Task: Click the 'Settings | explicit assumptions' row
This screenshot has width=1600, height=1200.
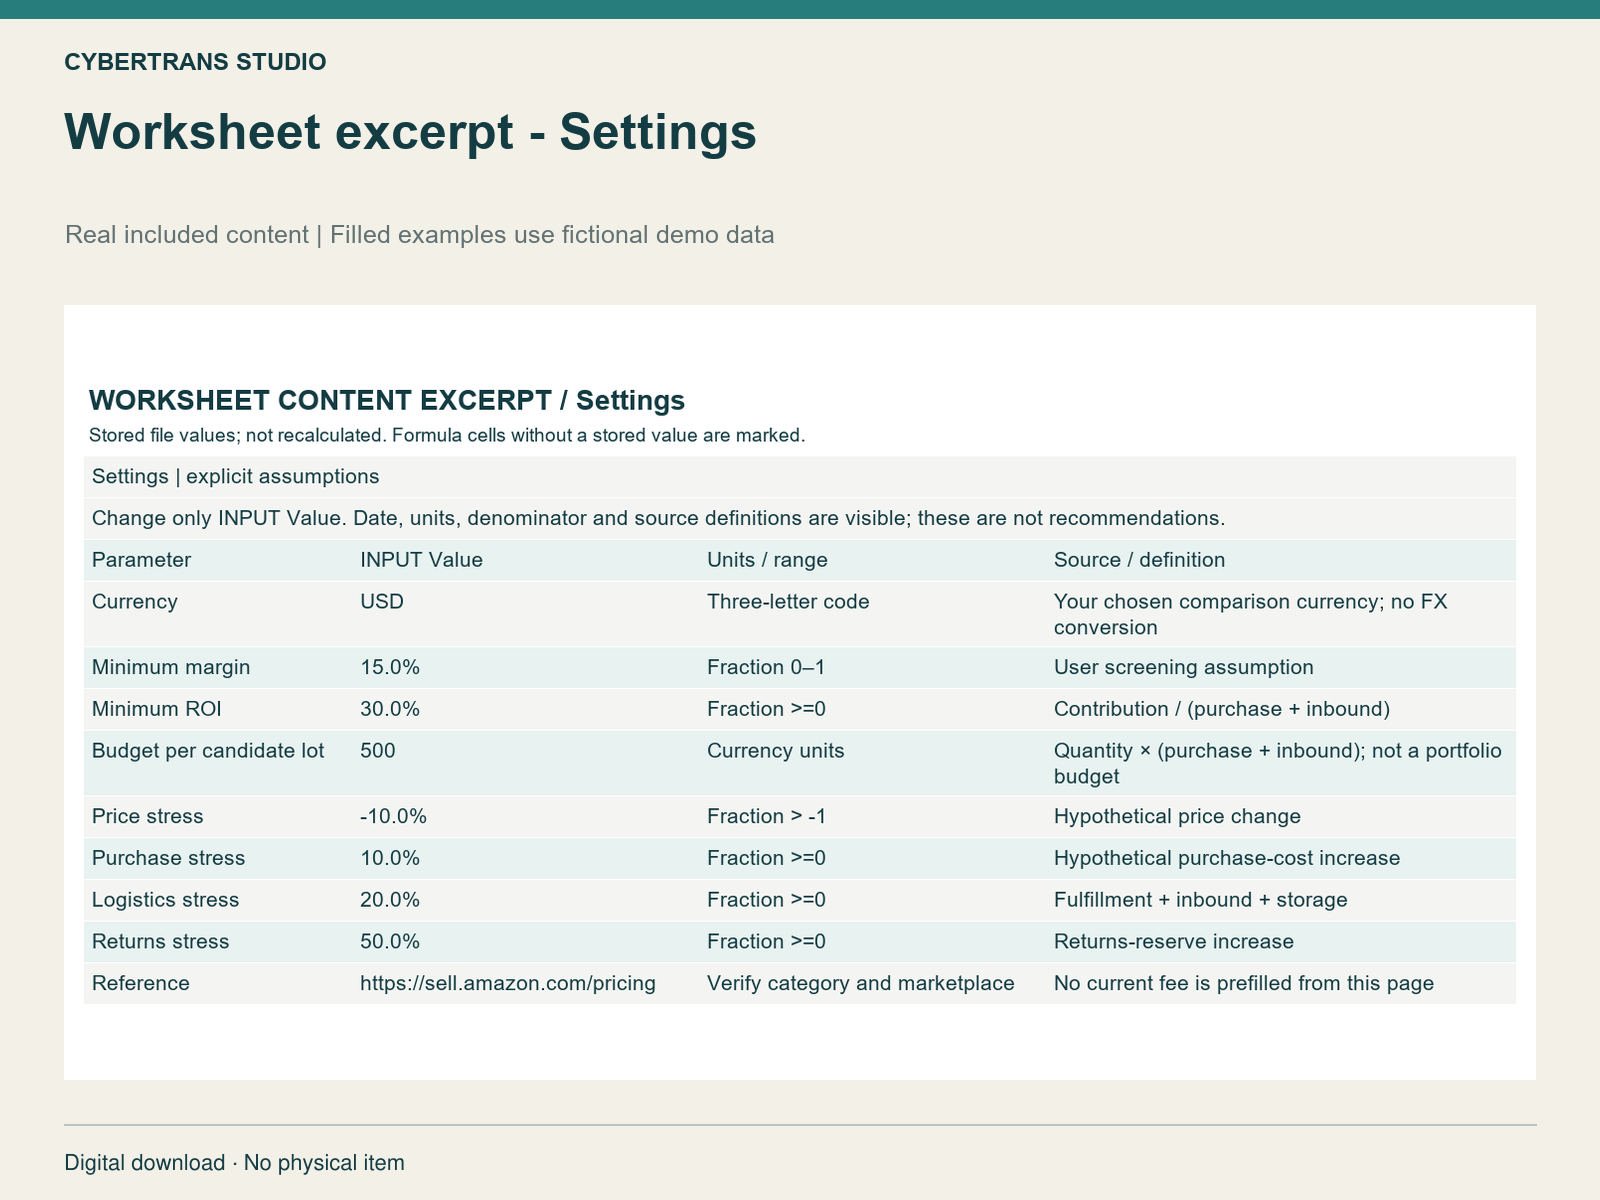Action: [x=800, y=477]
